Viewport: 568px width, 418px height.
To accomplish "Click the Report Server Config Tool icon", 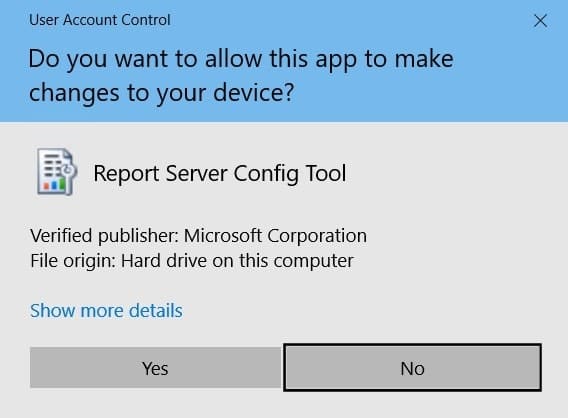I will tap(57, 172).
